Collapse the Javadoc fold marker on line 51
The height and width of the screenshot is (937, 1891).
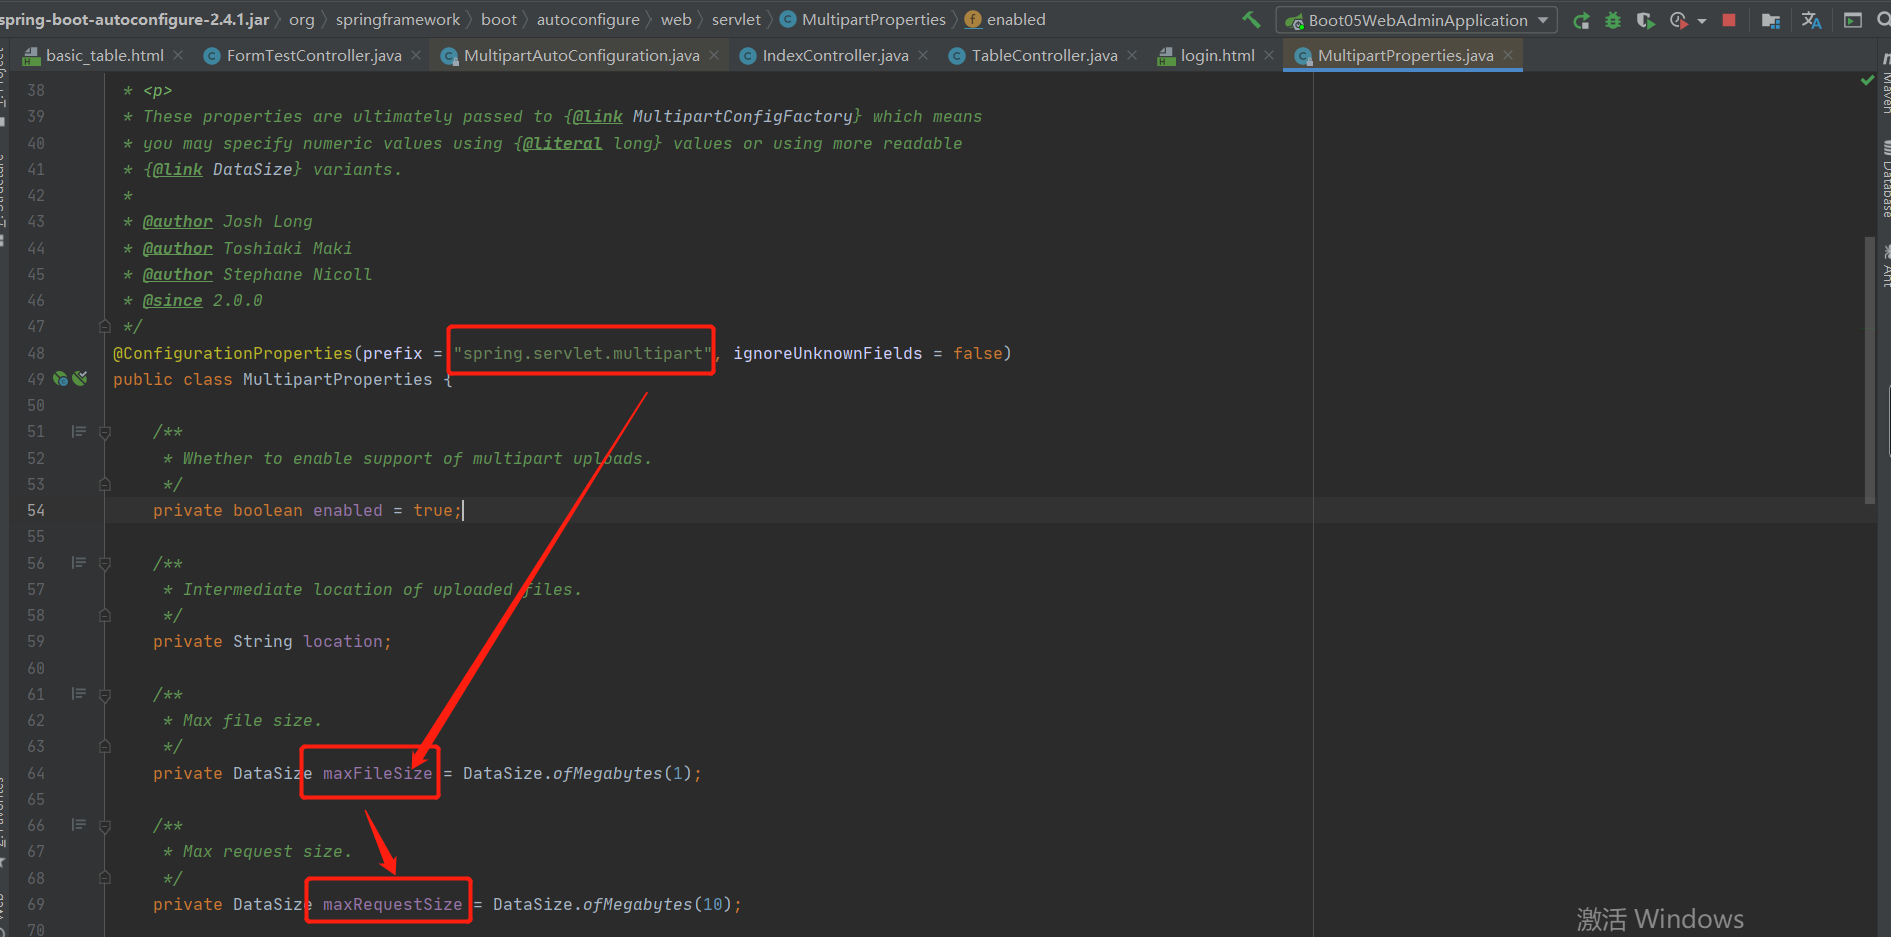(x=105, y=432)
